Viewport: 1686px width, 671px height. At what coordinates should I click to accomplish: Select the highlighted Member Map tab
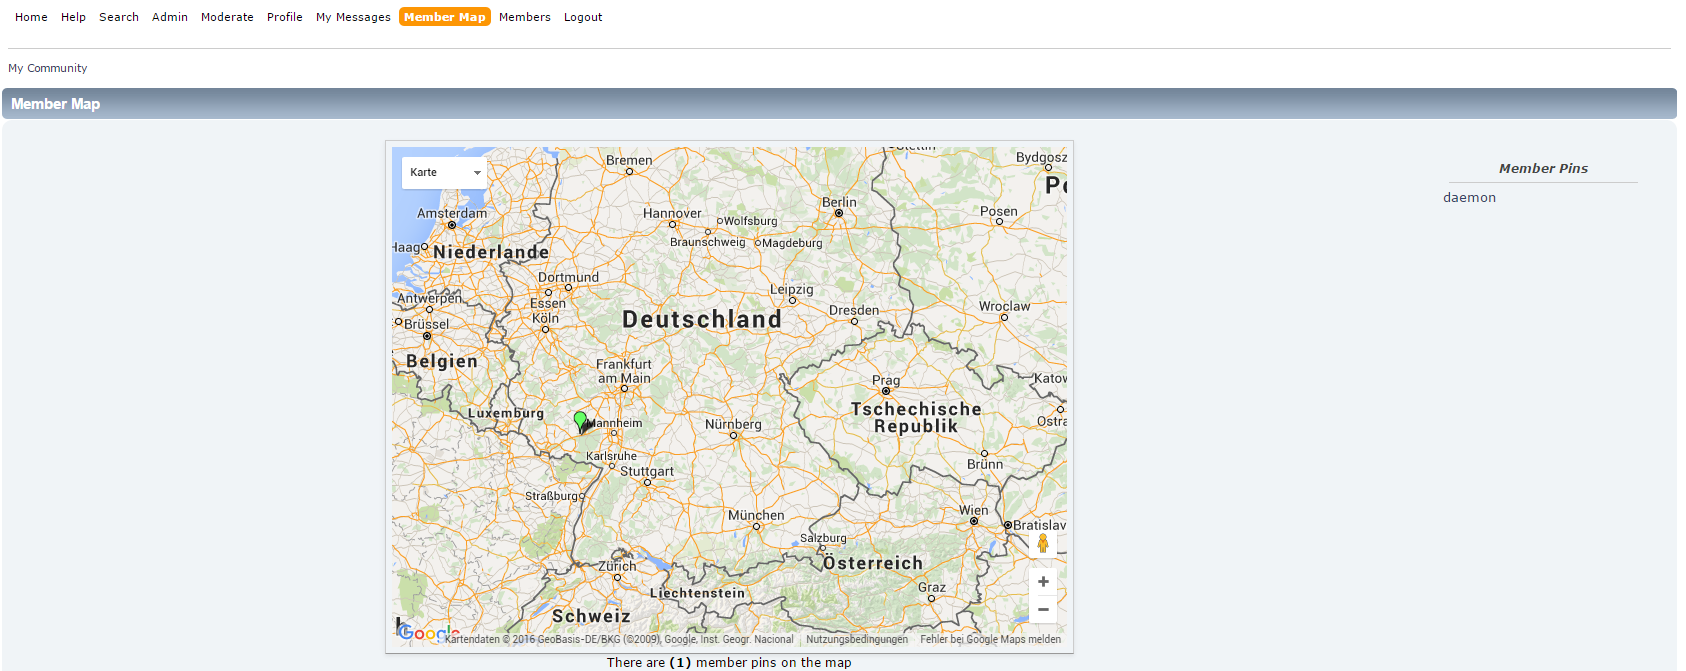tap(445, 17)
